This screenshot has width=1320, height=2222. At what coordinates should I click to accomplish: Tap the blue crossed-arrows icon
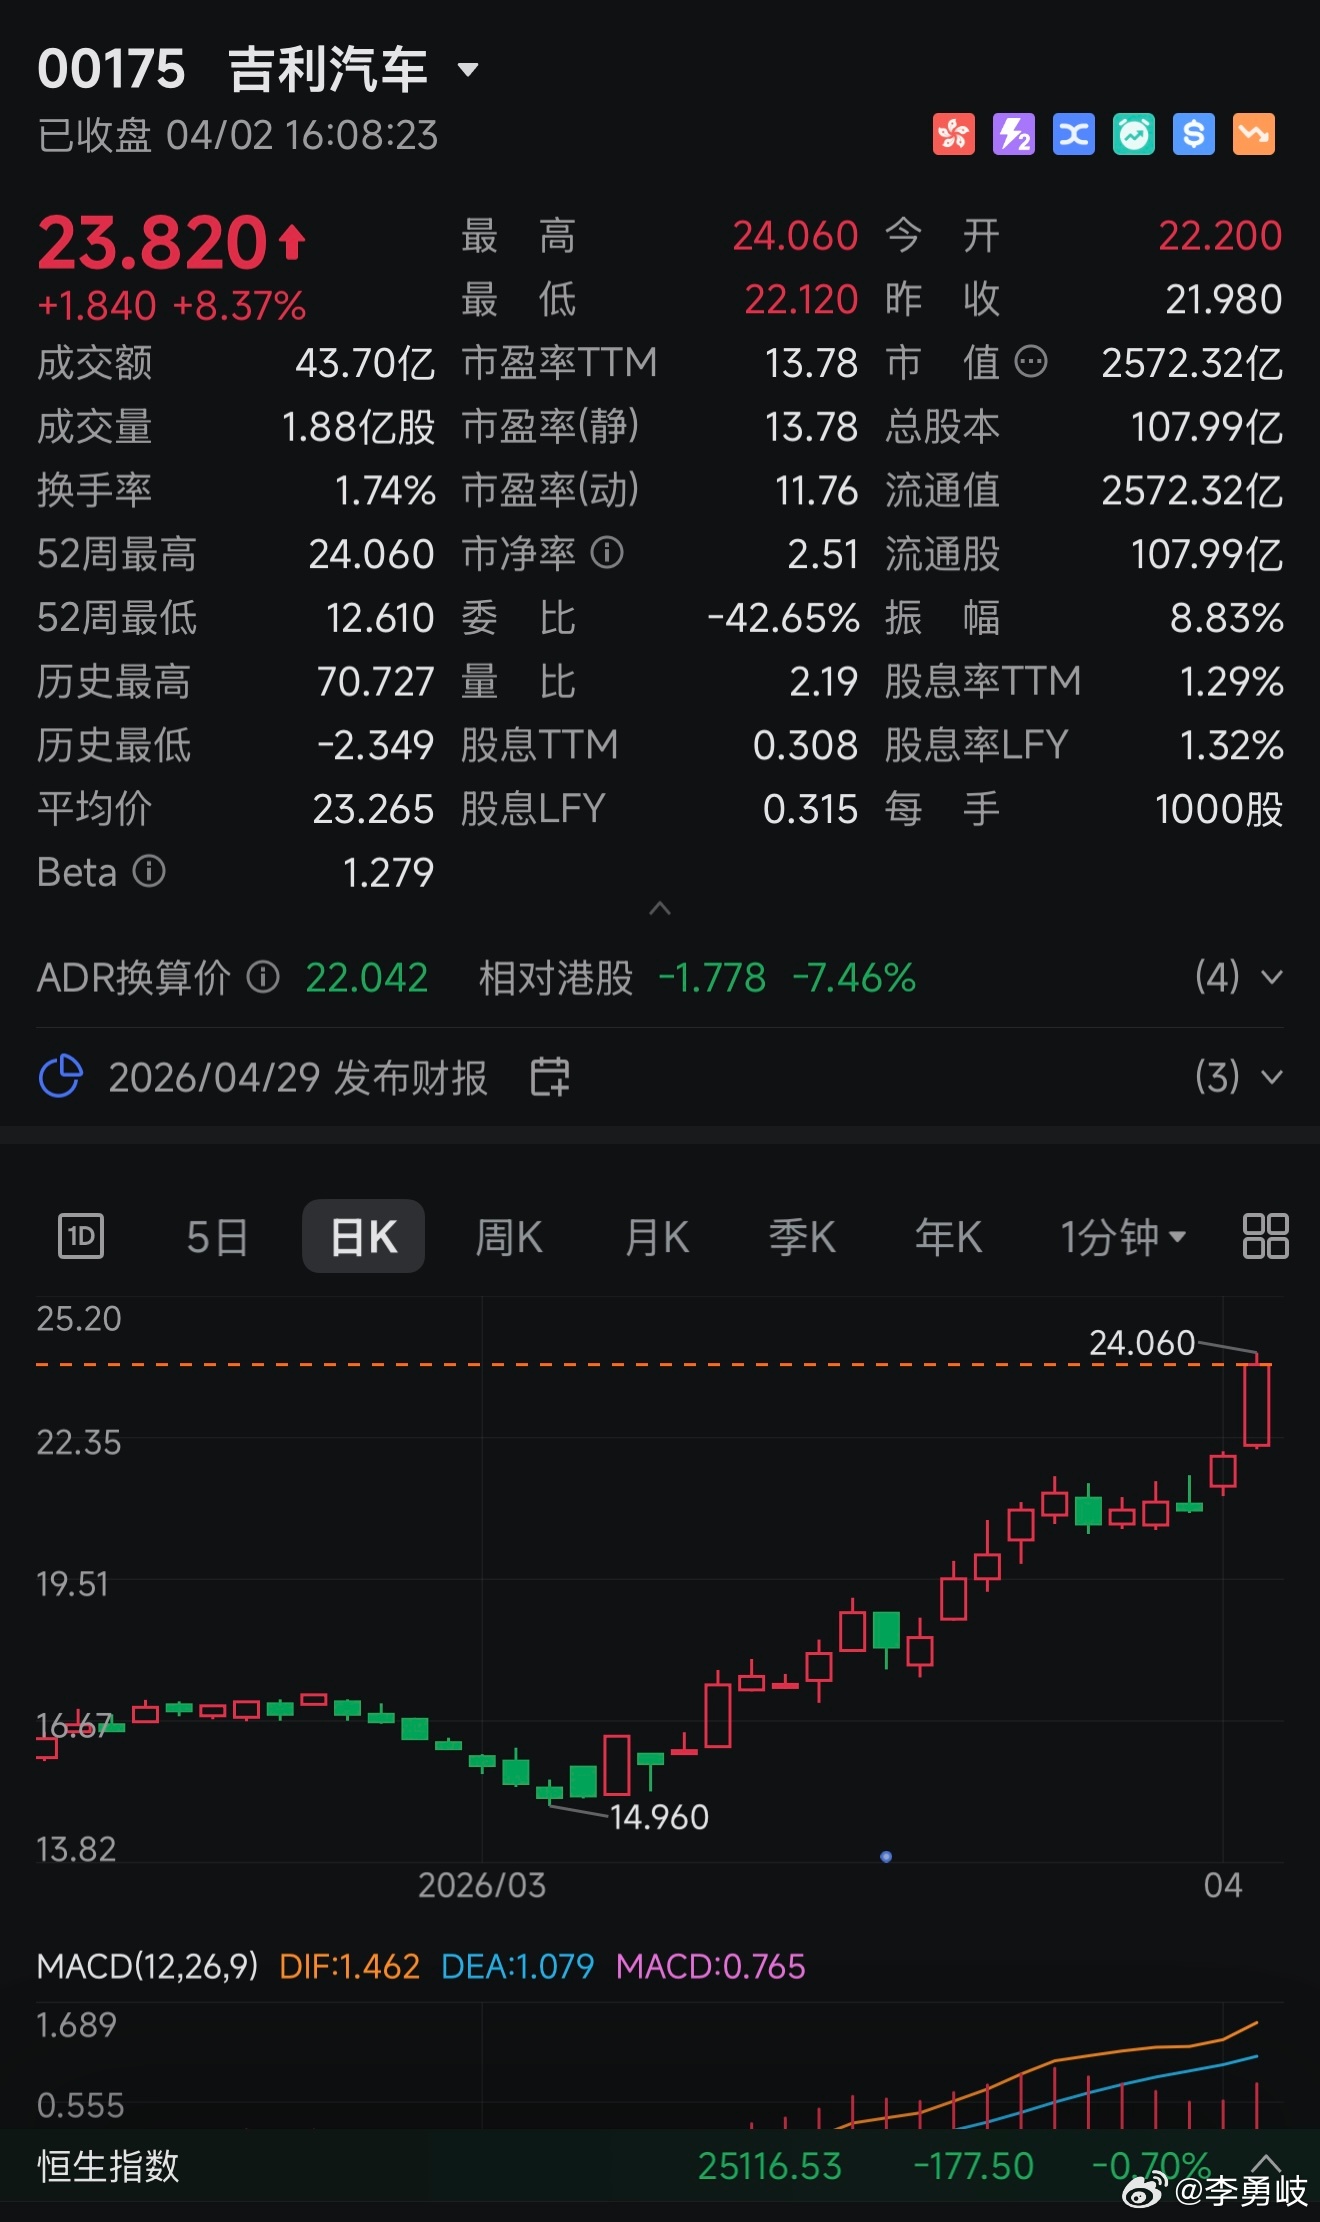click(x=1073, y=134)
